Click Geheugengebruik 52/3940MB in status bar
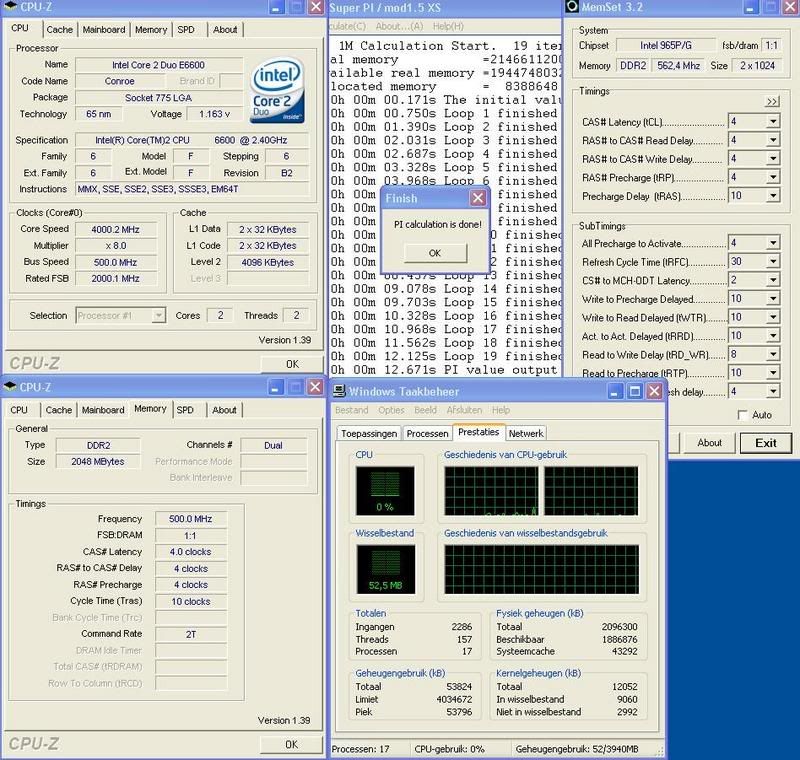The height and width of the screenshot is (760, 800). (x=577, y=749)
